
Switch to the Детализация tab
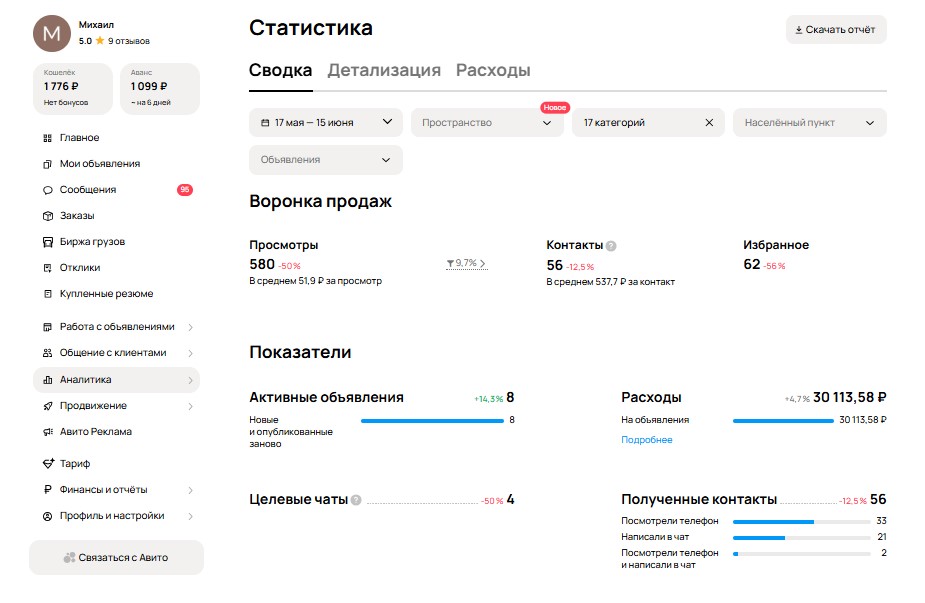(384, 70)
